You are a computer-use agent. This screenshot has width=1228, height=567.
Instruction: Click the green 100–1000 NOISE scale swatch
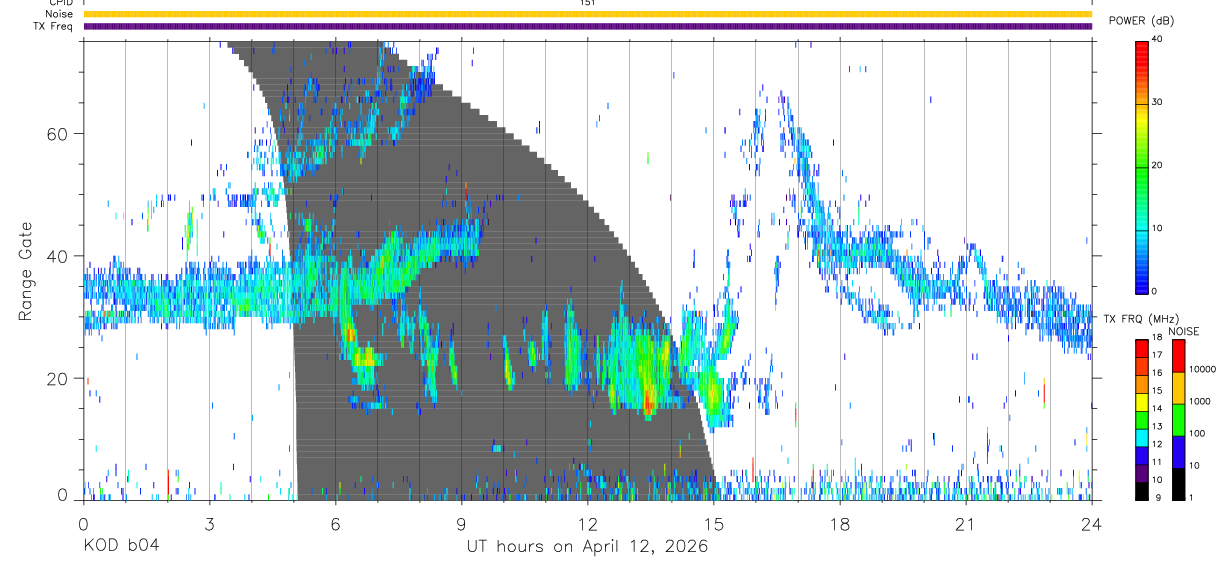pos(1178,418)
